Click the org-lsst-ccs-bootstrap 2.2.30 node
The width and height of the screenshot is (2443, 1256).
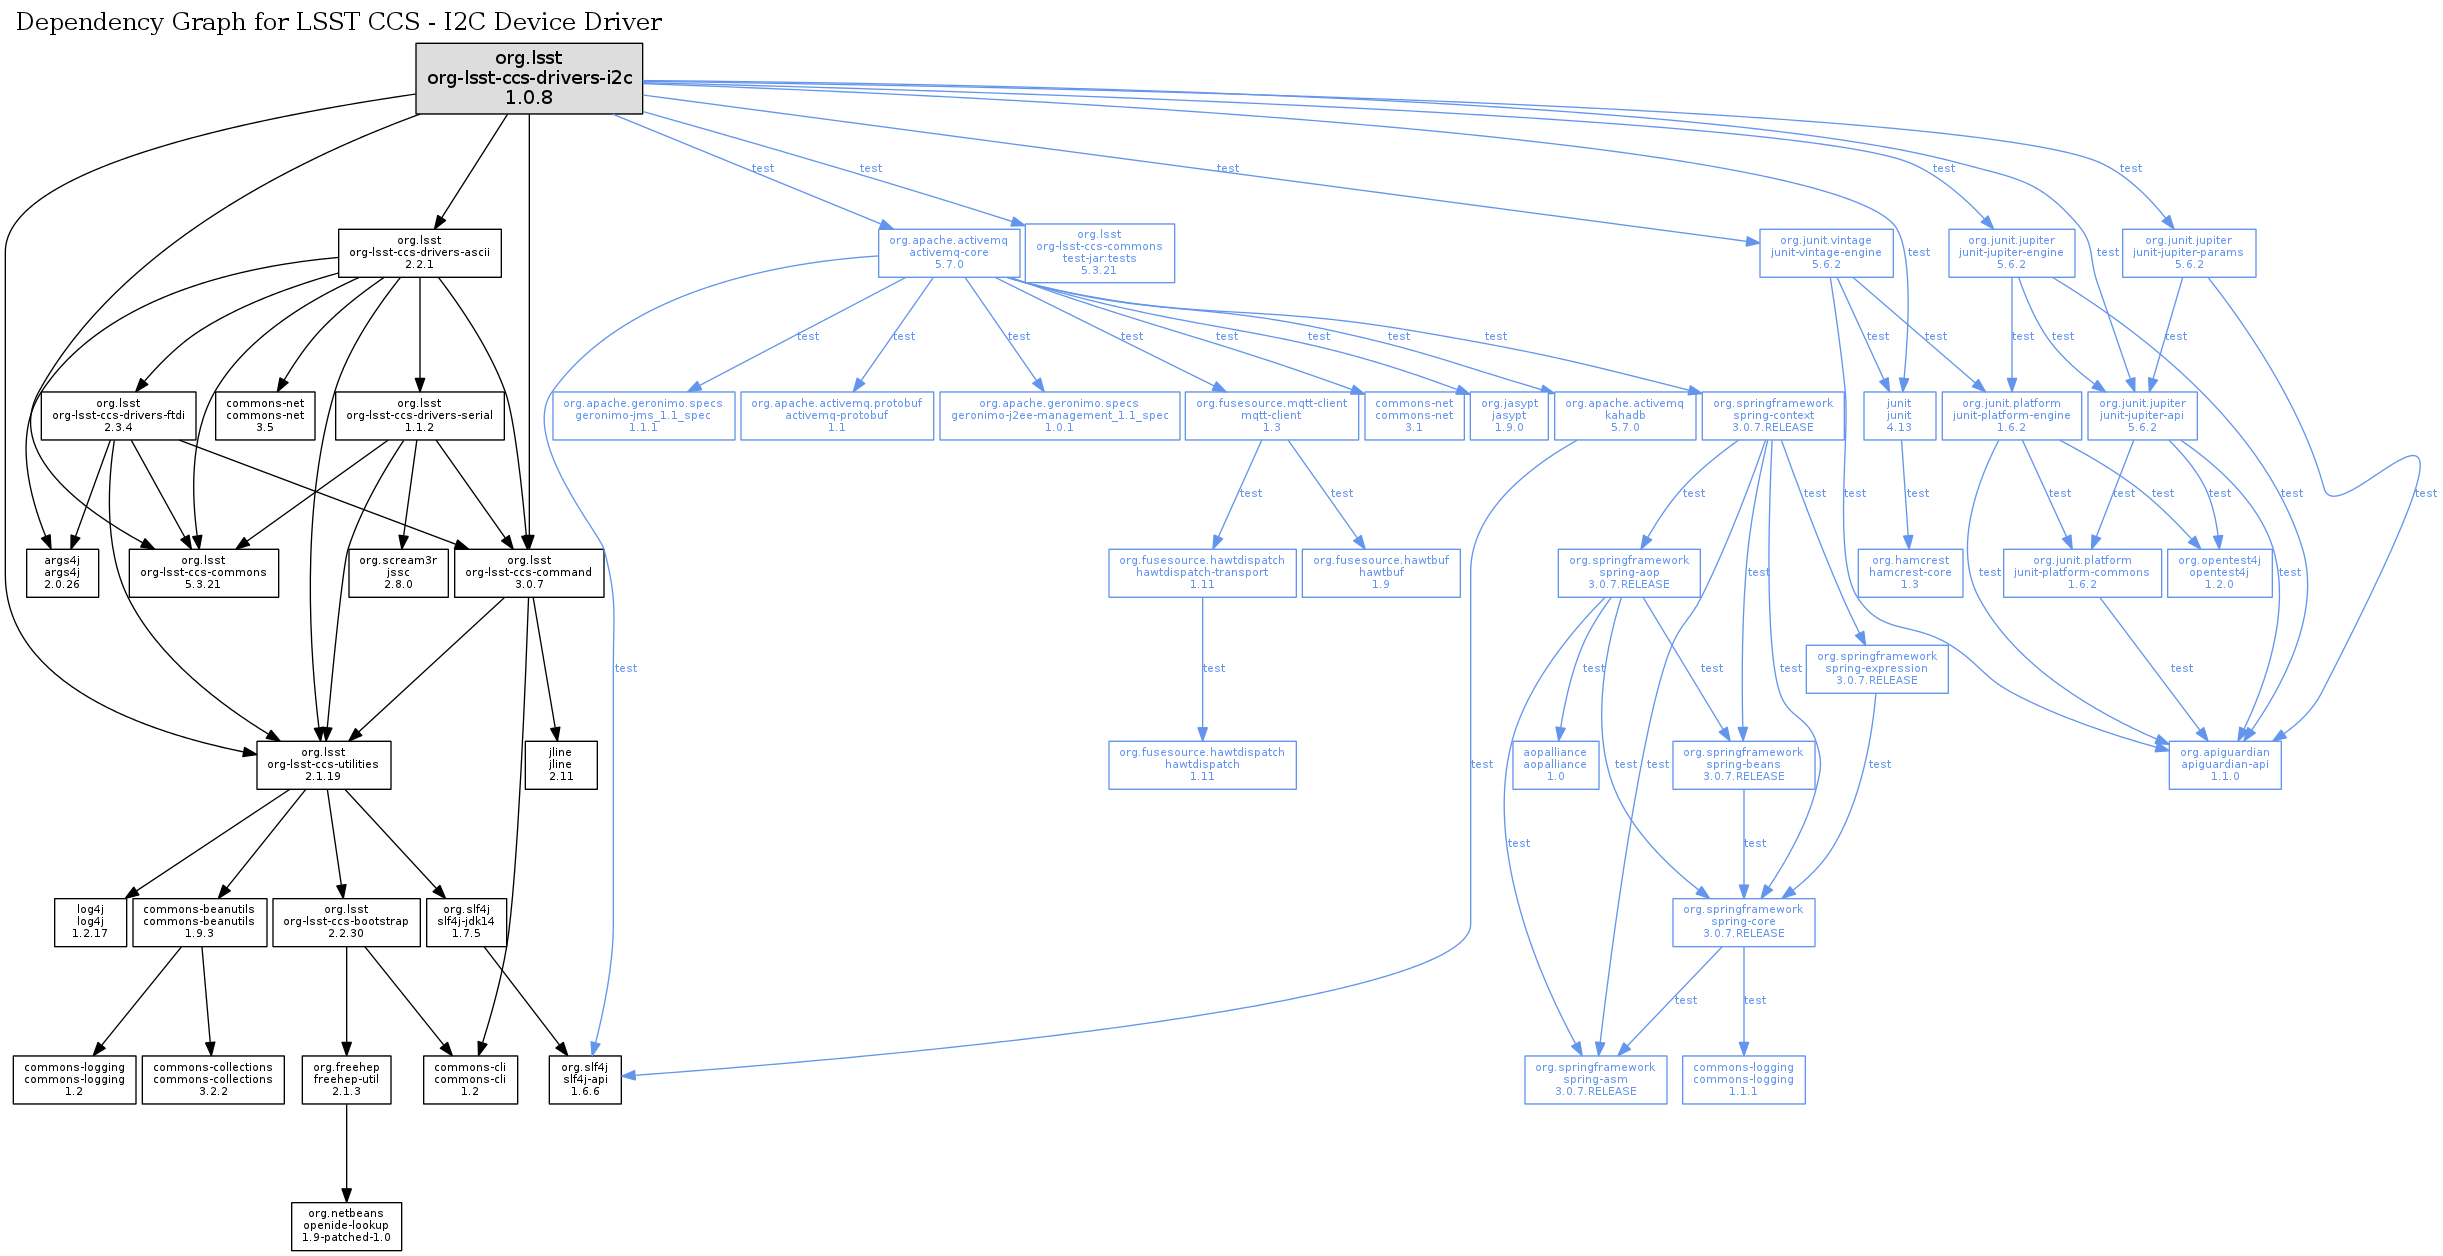click(346, 922)
